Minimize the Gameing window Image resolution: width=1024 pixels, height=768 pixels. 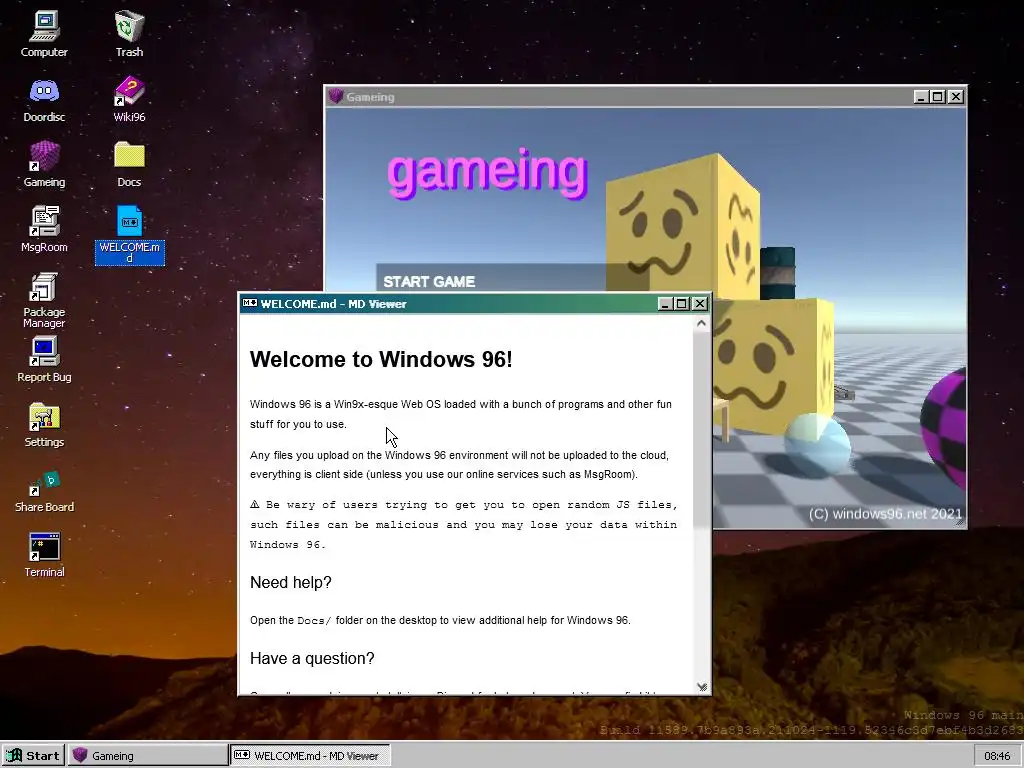[921, 97]
